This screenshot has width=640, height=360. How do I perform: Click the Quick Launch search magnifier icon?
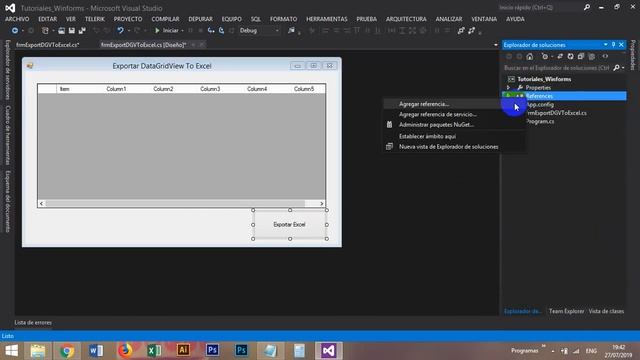pos(587,7)
